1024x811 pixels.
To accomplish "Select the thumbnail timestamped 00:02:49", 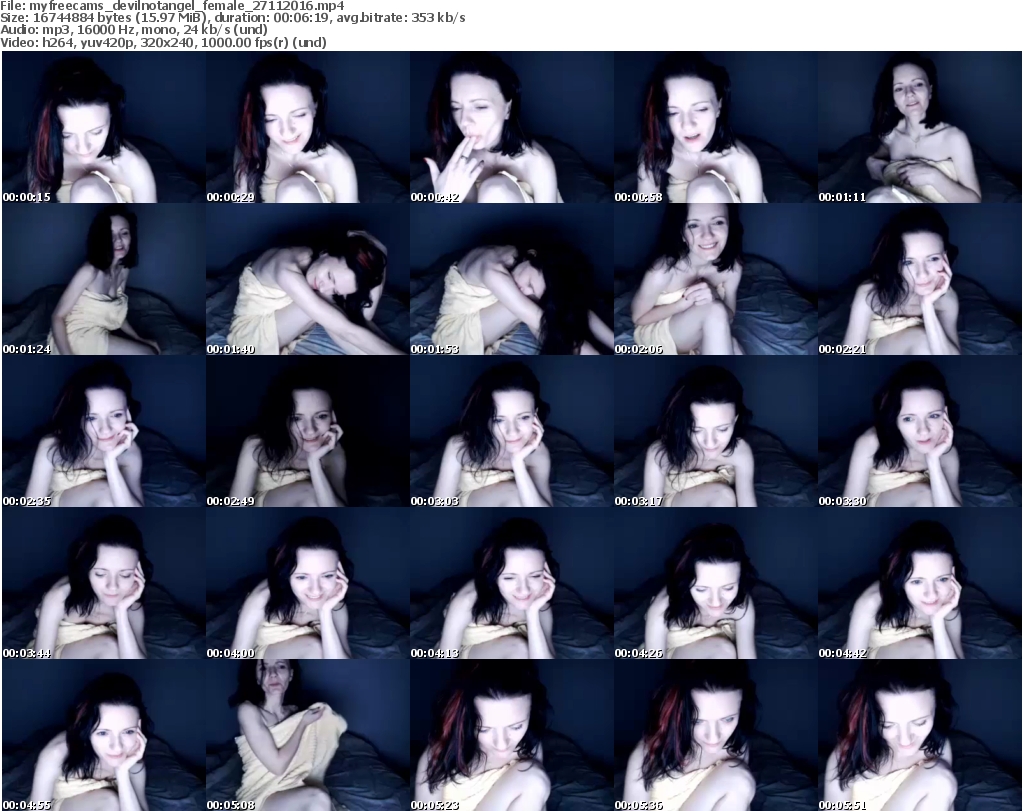I will point(308,431).
